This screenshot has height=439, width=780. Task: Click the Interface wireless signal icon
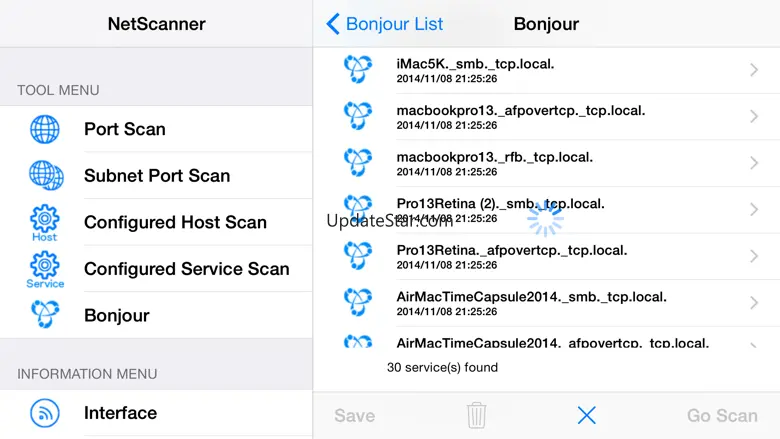pos(45,413)
